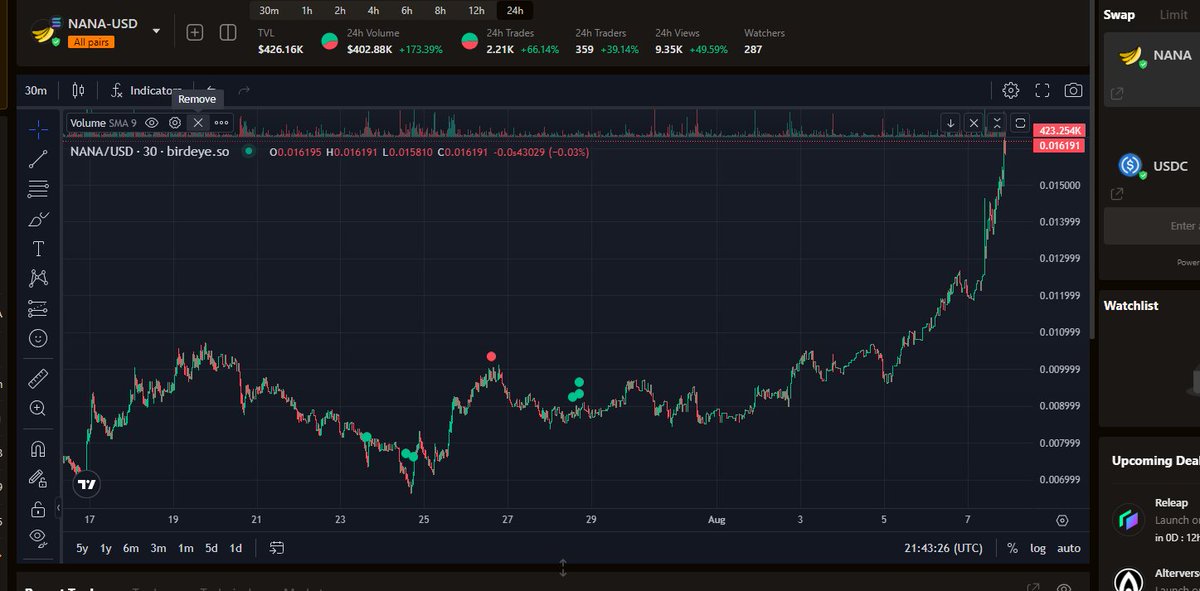Image resolution: width=1200 pixels, height=591 pixels.
Task: Select the 24h timeframe tab
Action: (x=513, y=9)
